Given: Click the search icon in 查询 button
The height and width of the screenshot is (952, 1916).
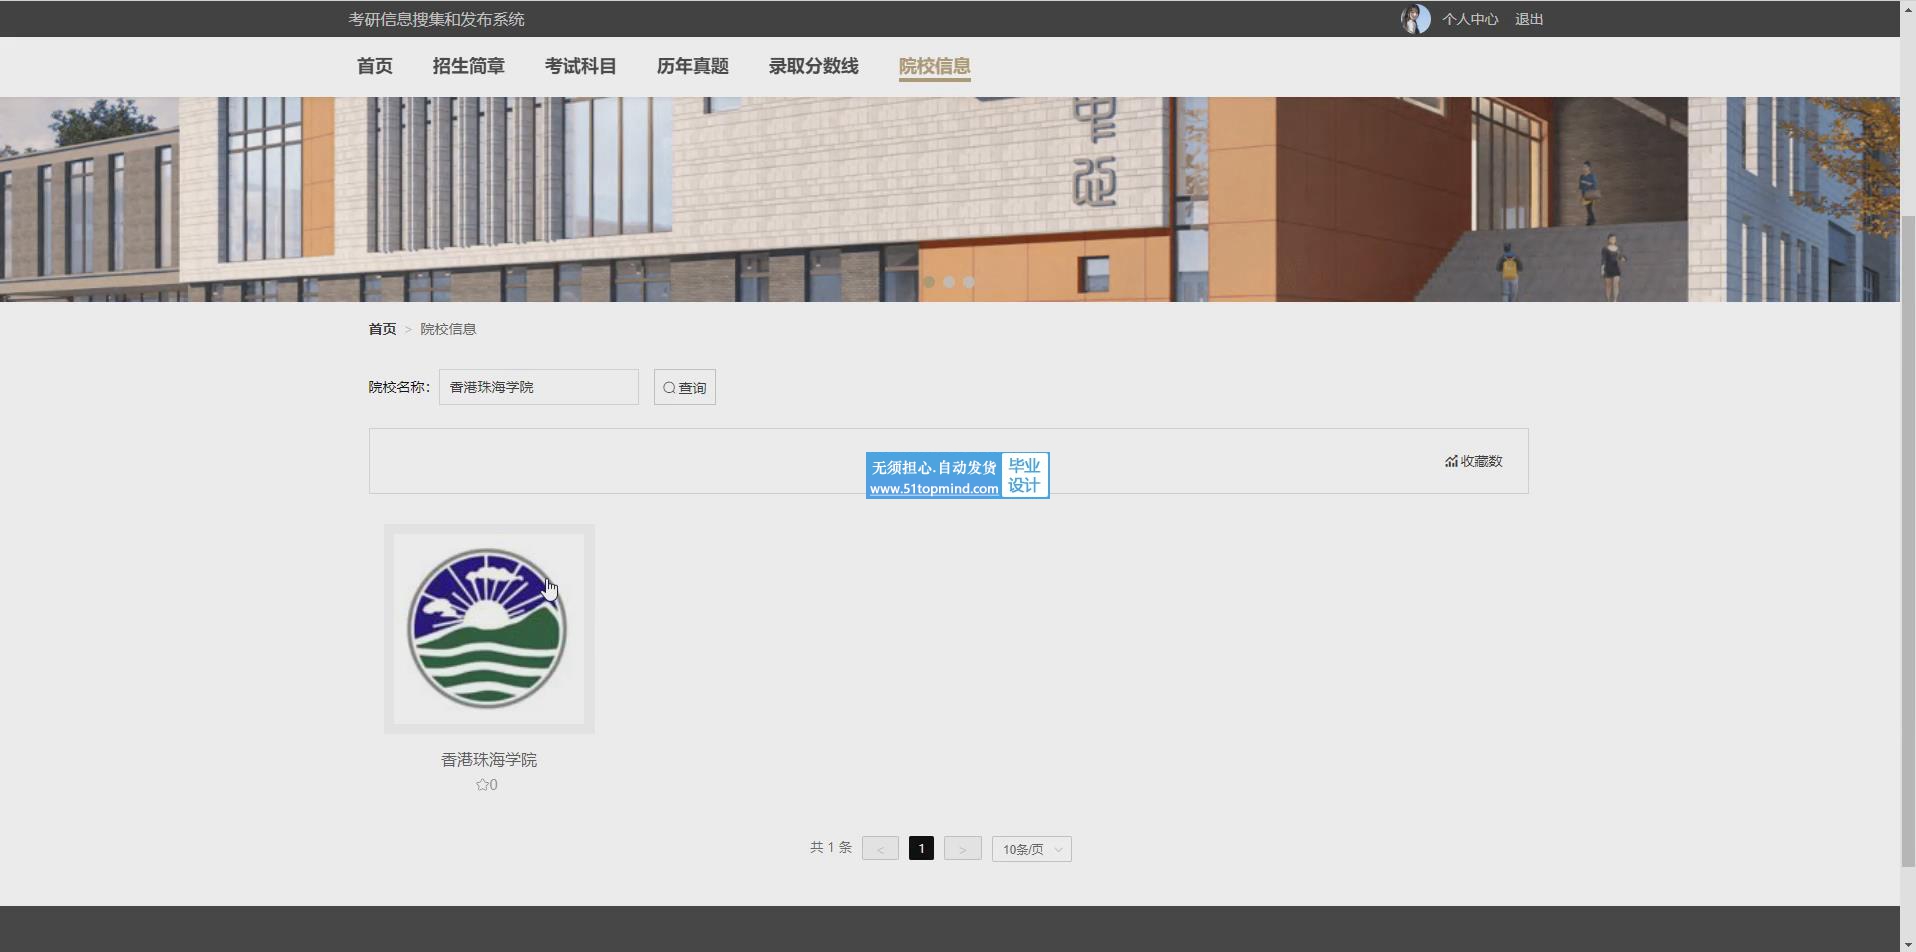Looking at the screenshot, I should 669,388.
